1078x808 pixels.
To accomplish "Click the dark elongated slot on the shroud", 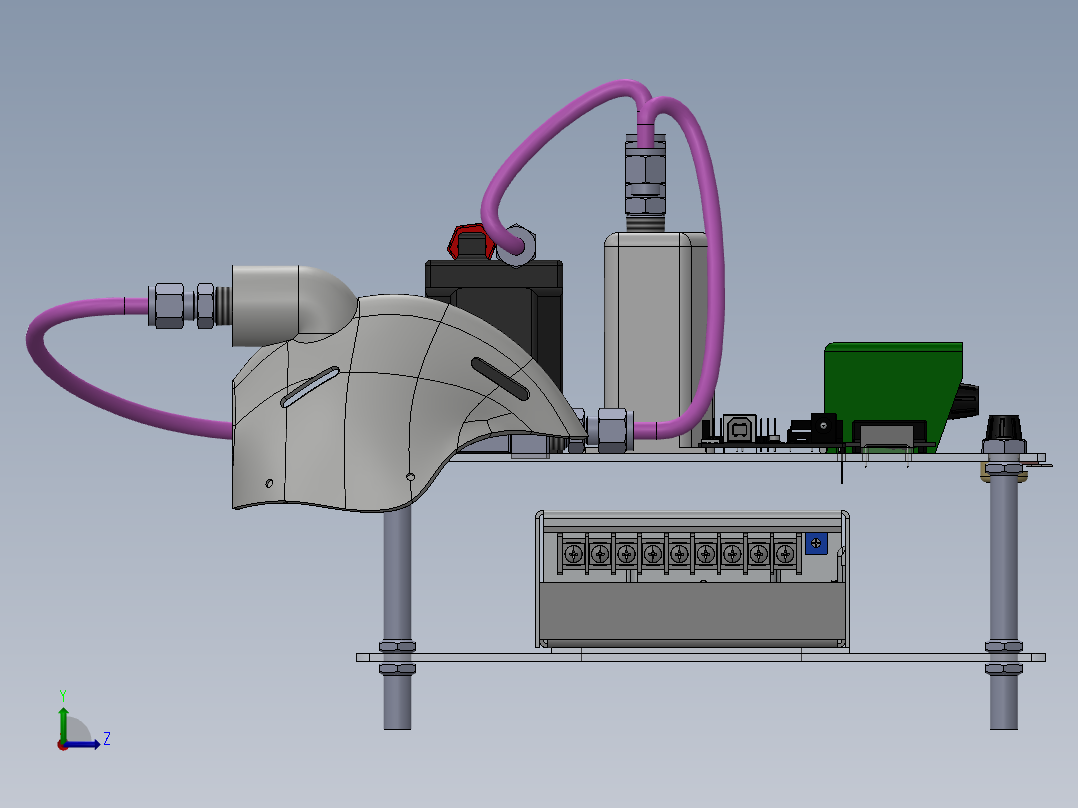I will (x=500, y=378).
